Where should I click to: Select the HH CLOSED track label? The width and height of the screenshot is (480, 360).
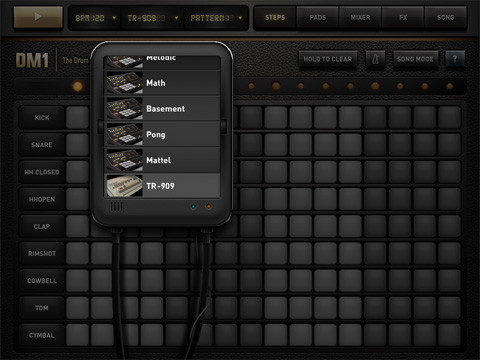(x=42, y=172)
